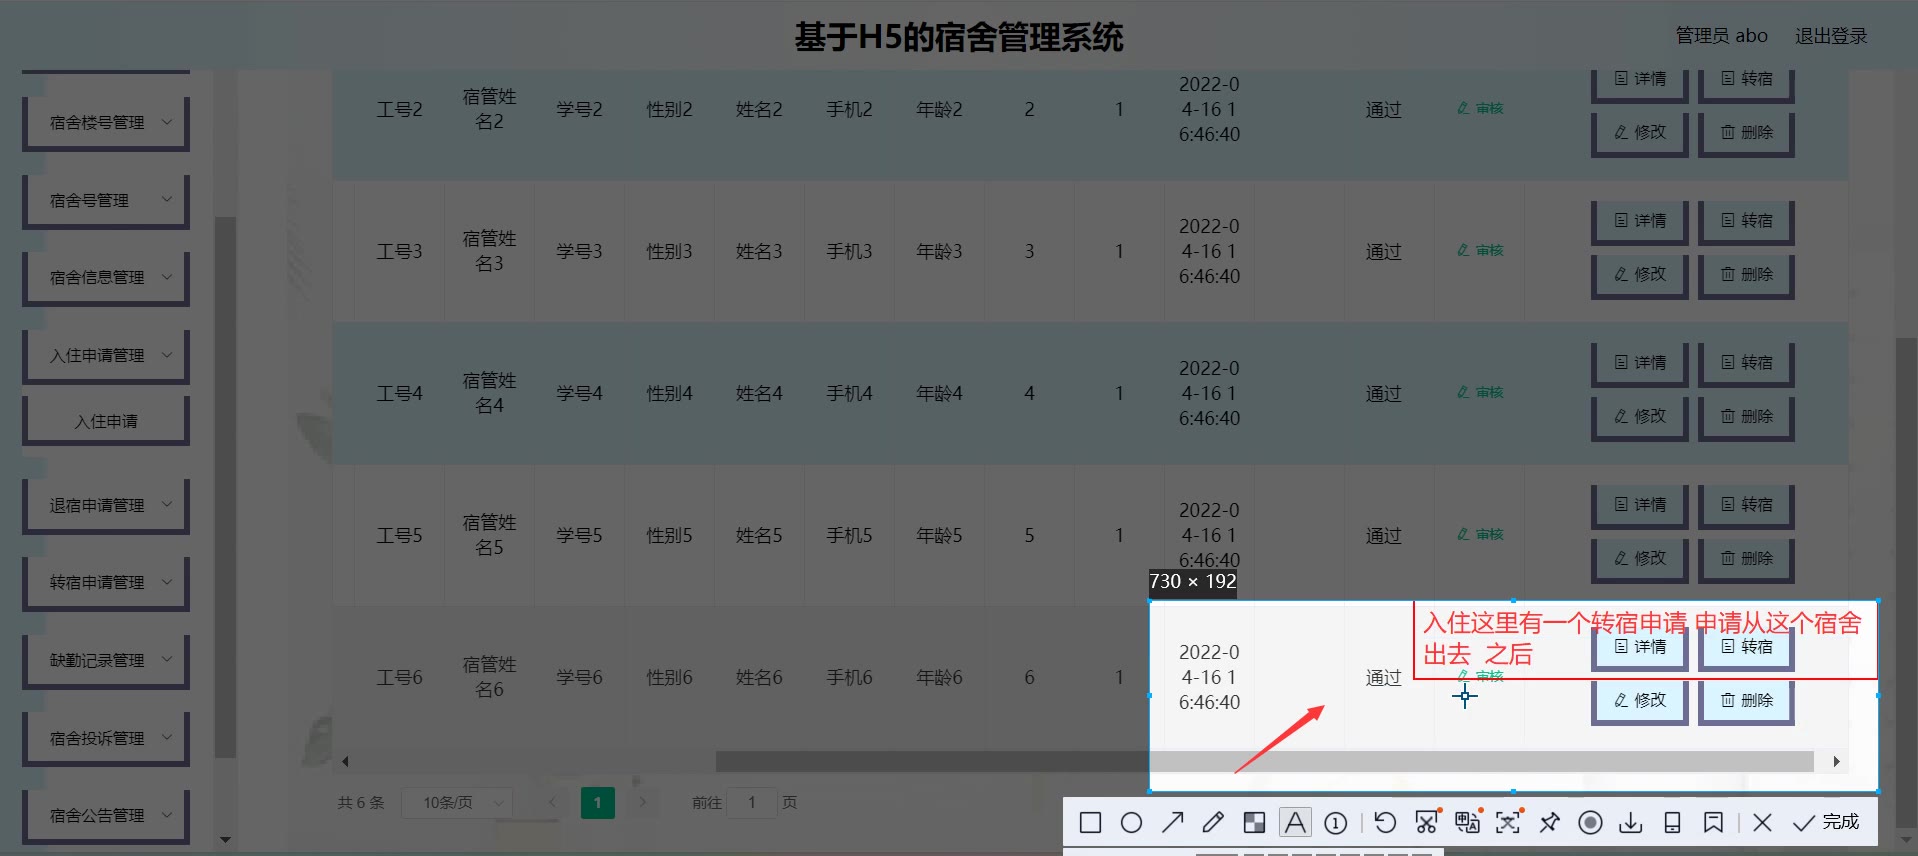
Task: Click the bookmark icon in screenshot toolbar
Action: click(1713, 823)
